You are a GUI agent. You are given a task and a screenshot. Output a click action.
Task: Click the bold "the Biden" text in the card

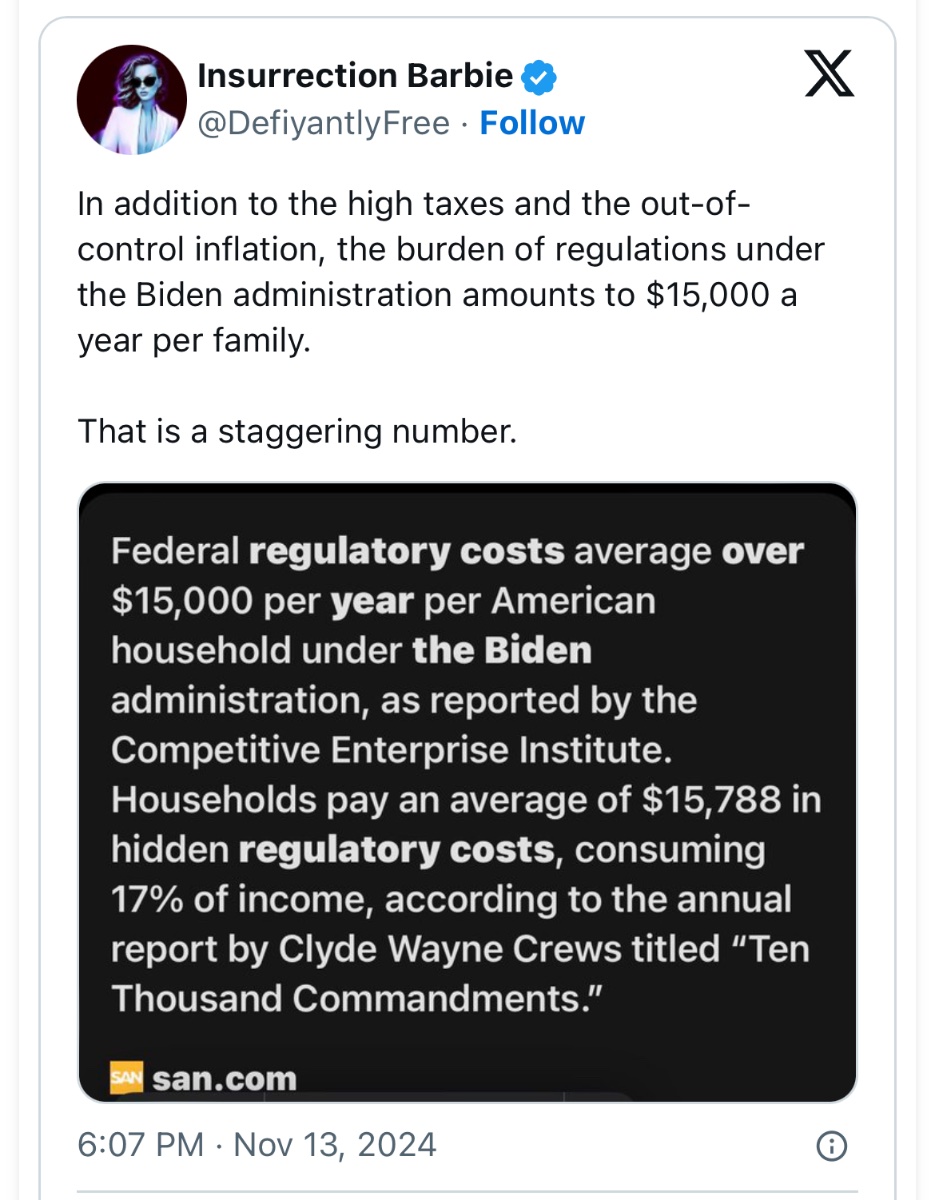pos(502,651)
